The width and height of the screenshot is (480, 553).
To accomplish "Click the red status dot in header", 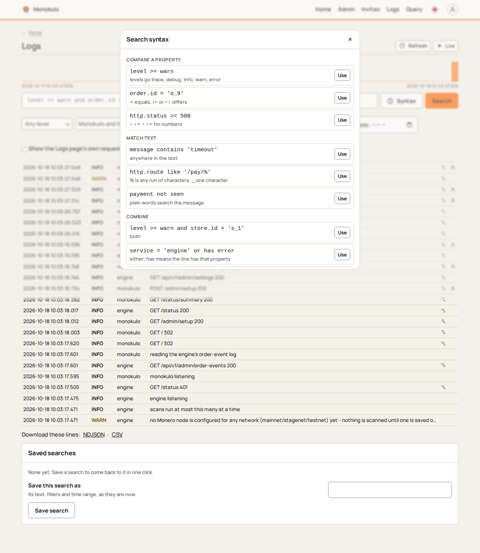I will [x=435, y=10].
